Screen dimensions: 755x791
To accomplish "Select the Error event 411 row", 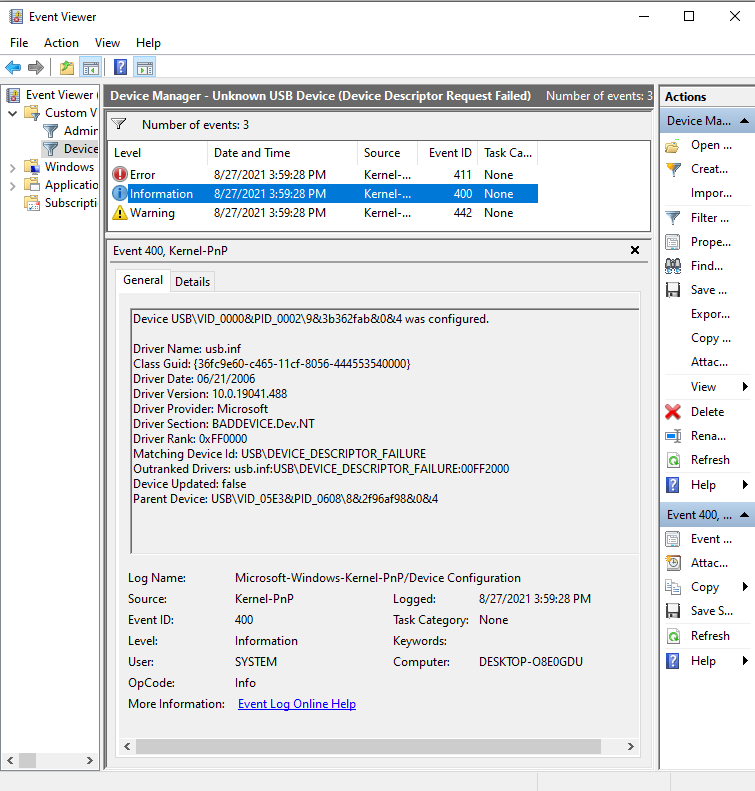I will (x=323, y=175).
